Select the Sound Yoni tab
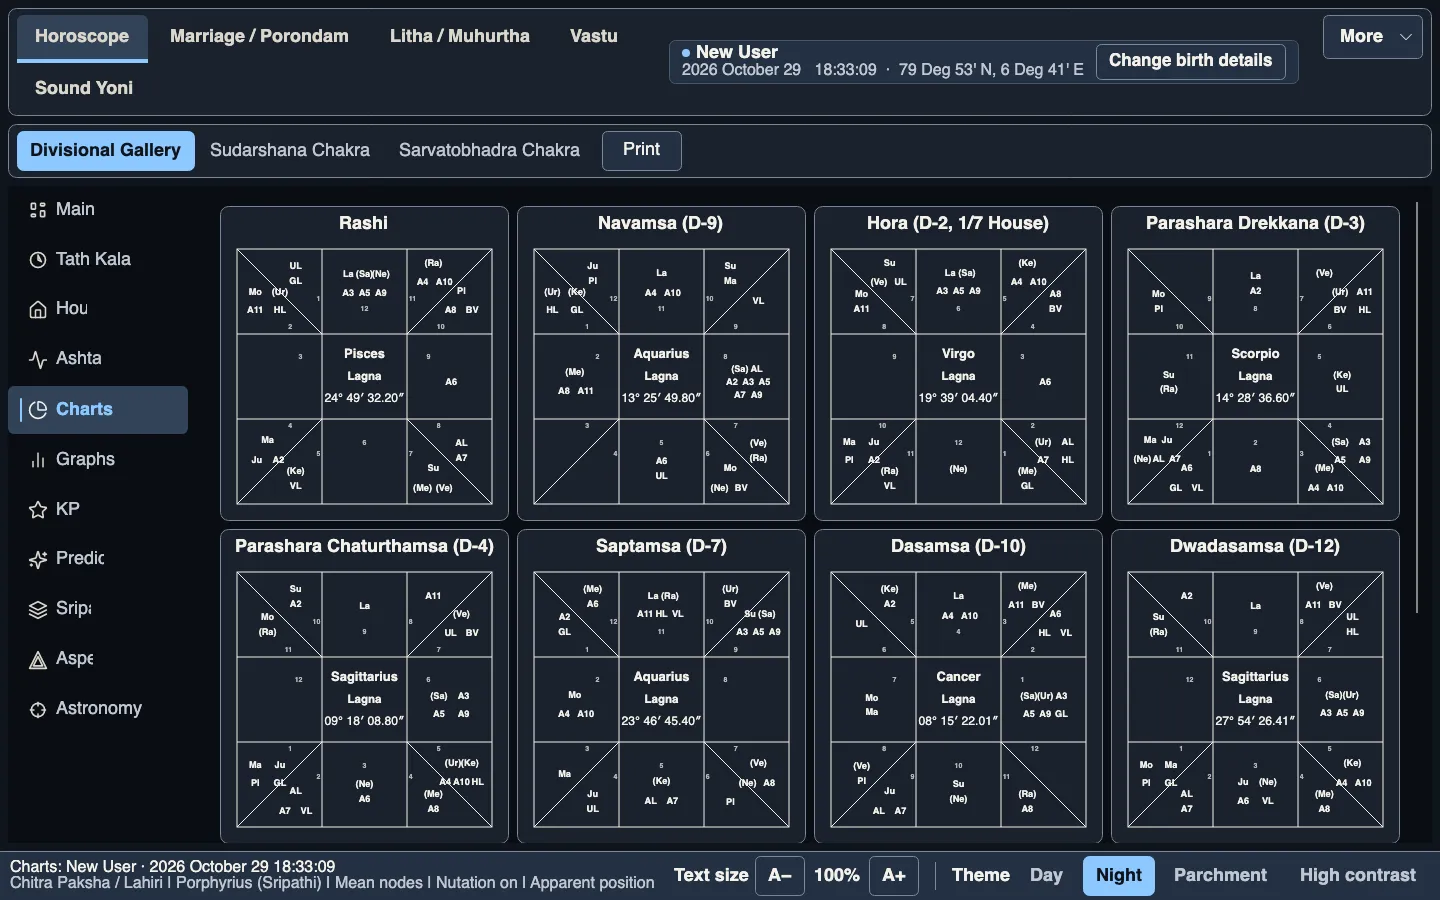 [84, 88]
